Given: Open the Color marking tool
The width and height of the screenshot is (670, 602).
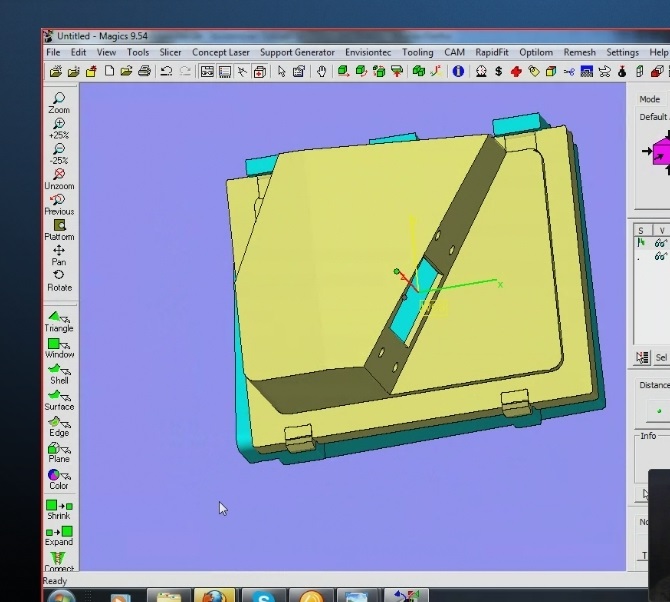Looking at the screenshot, I should tap(59, 478).
